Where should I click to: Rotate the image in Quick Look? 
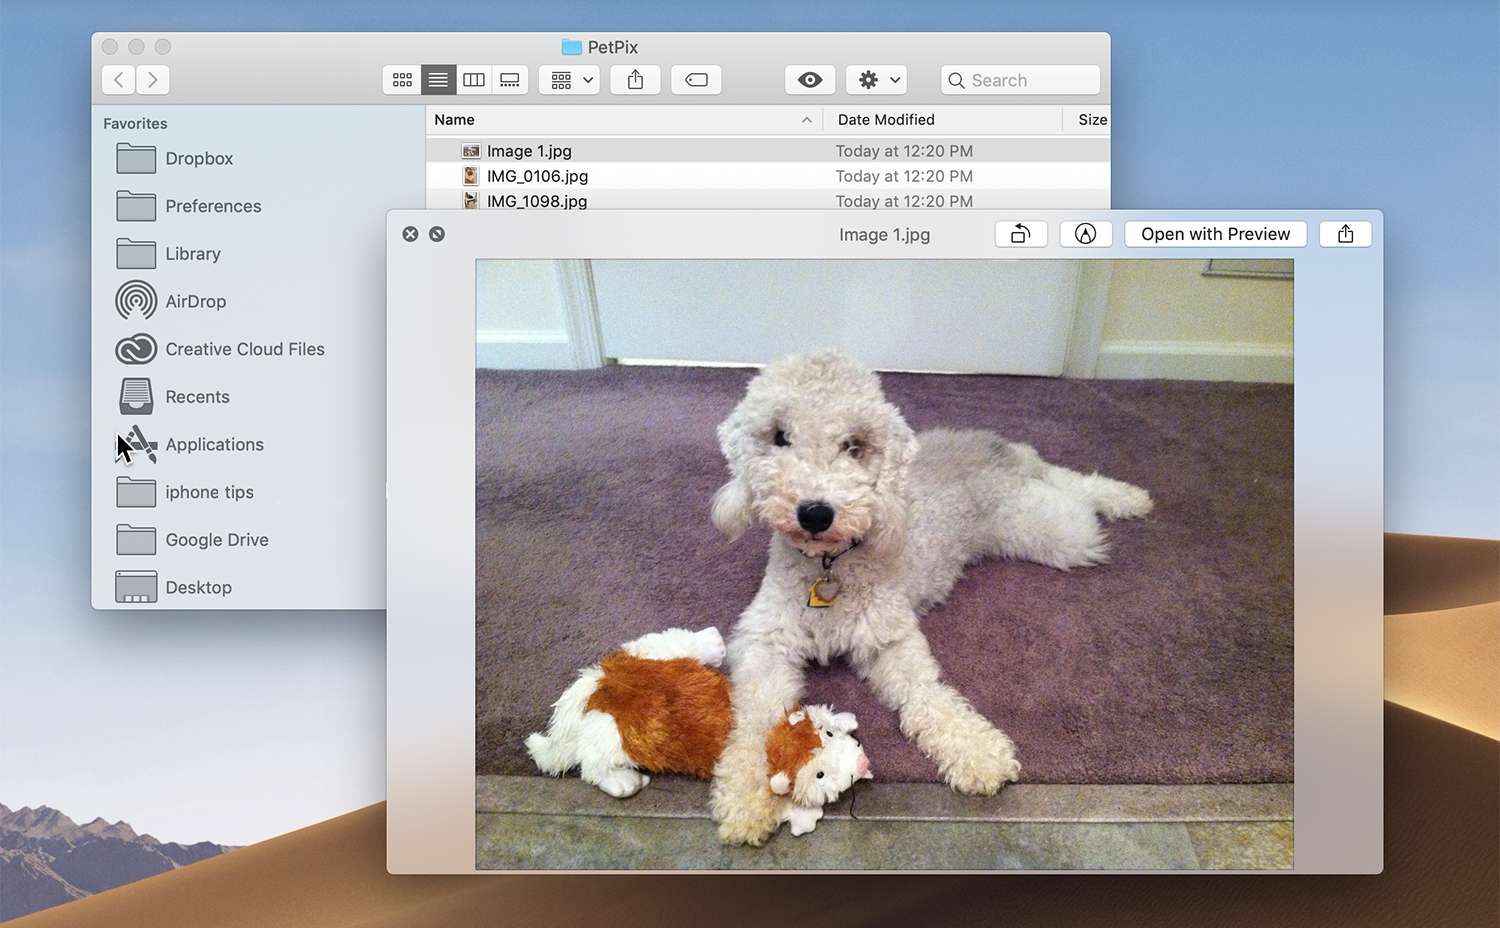click(x=1021, y=234)
